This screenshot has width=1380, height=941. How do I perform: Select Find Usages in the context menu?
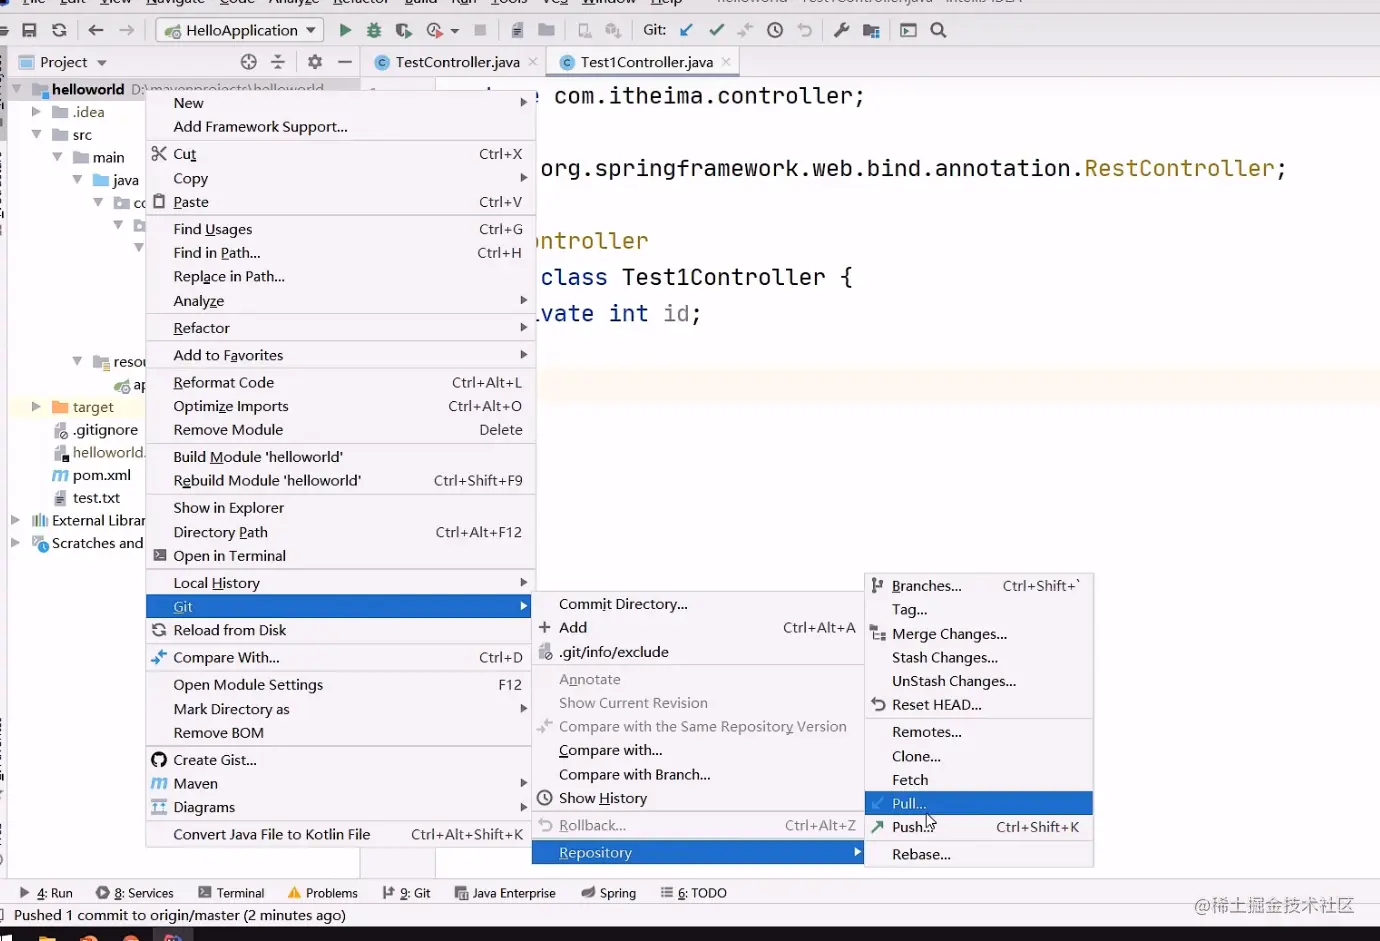(340, 229)
